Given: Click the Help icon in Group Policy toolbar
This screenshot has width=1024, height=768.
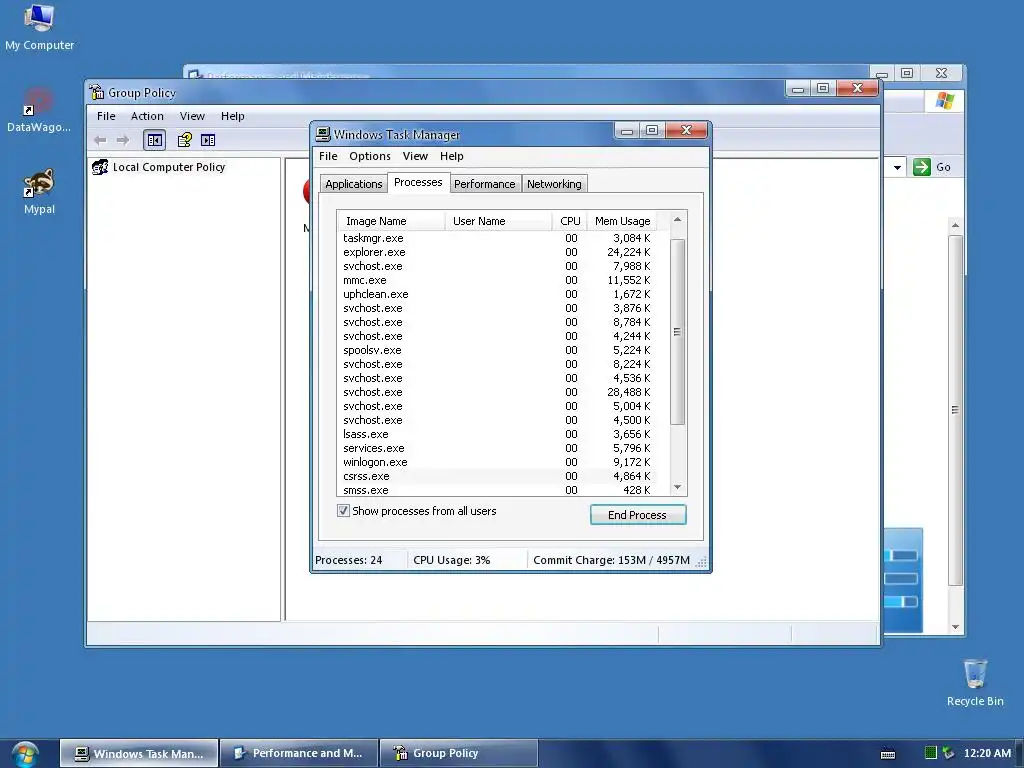Looking at the screenshot, I should [184, 140].
